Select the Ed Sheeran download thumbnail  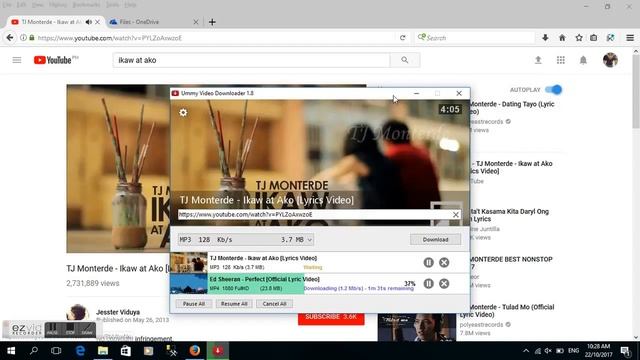pos(189,284)
